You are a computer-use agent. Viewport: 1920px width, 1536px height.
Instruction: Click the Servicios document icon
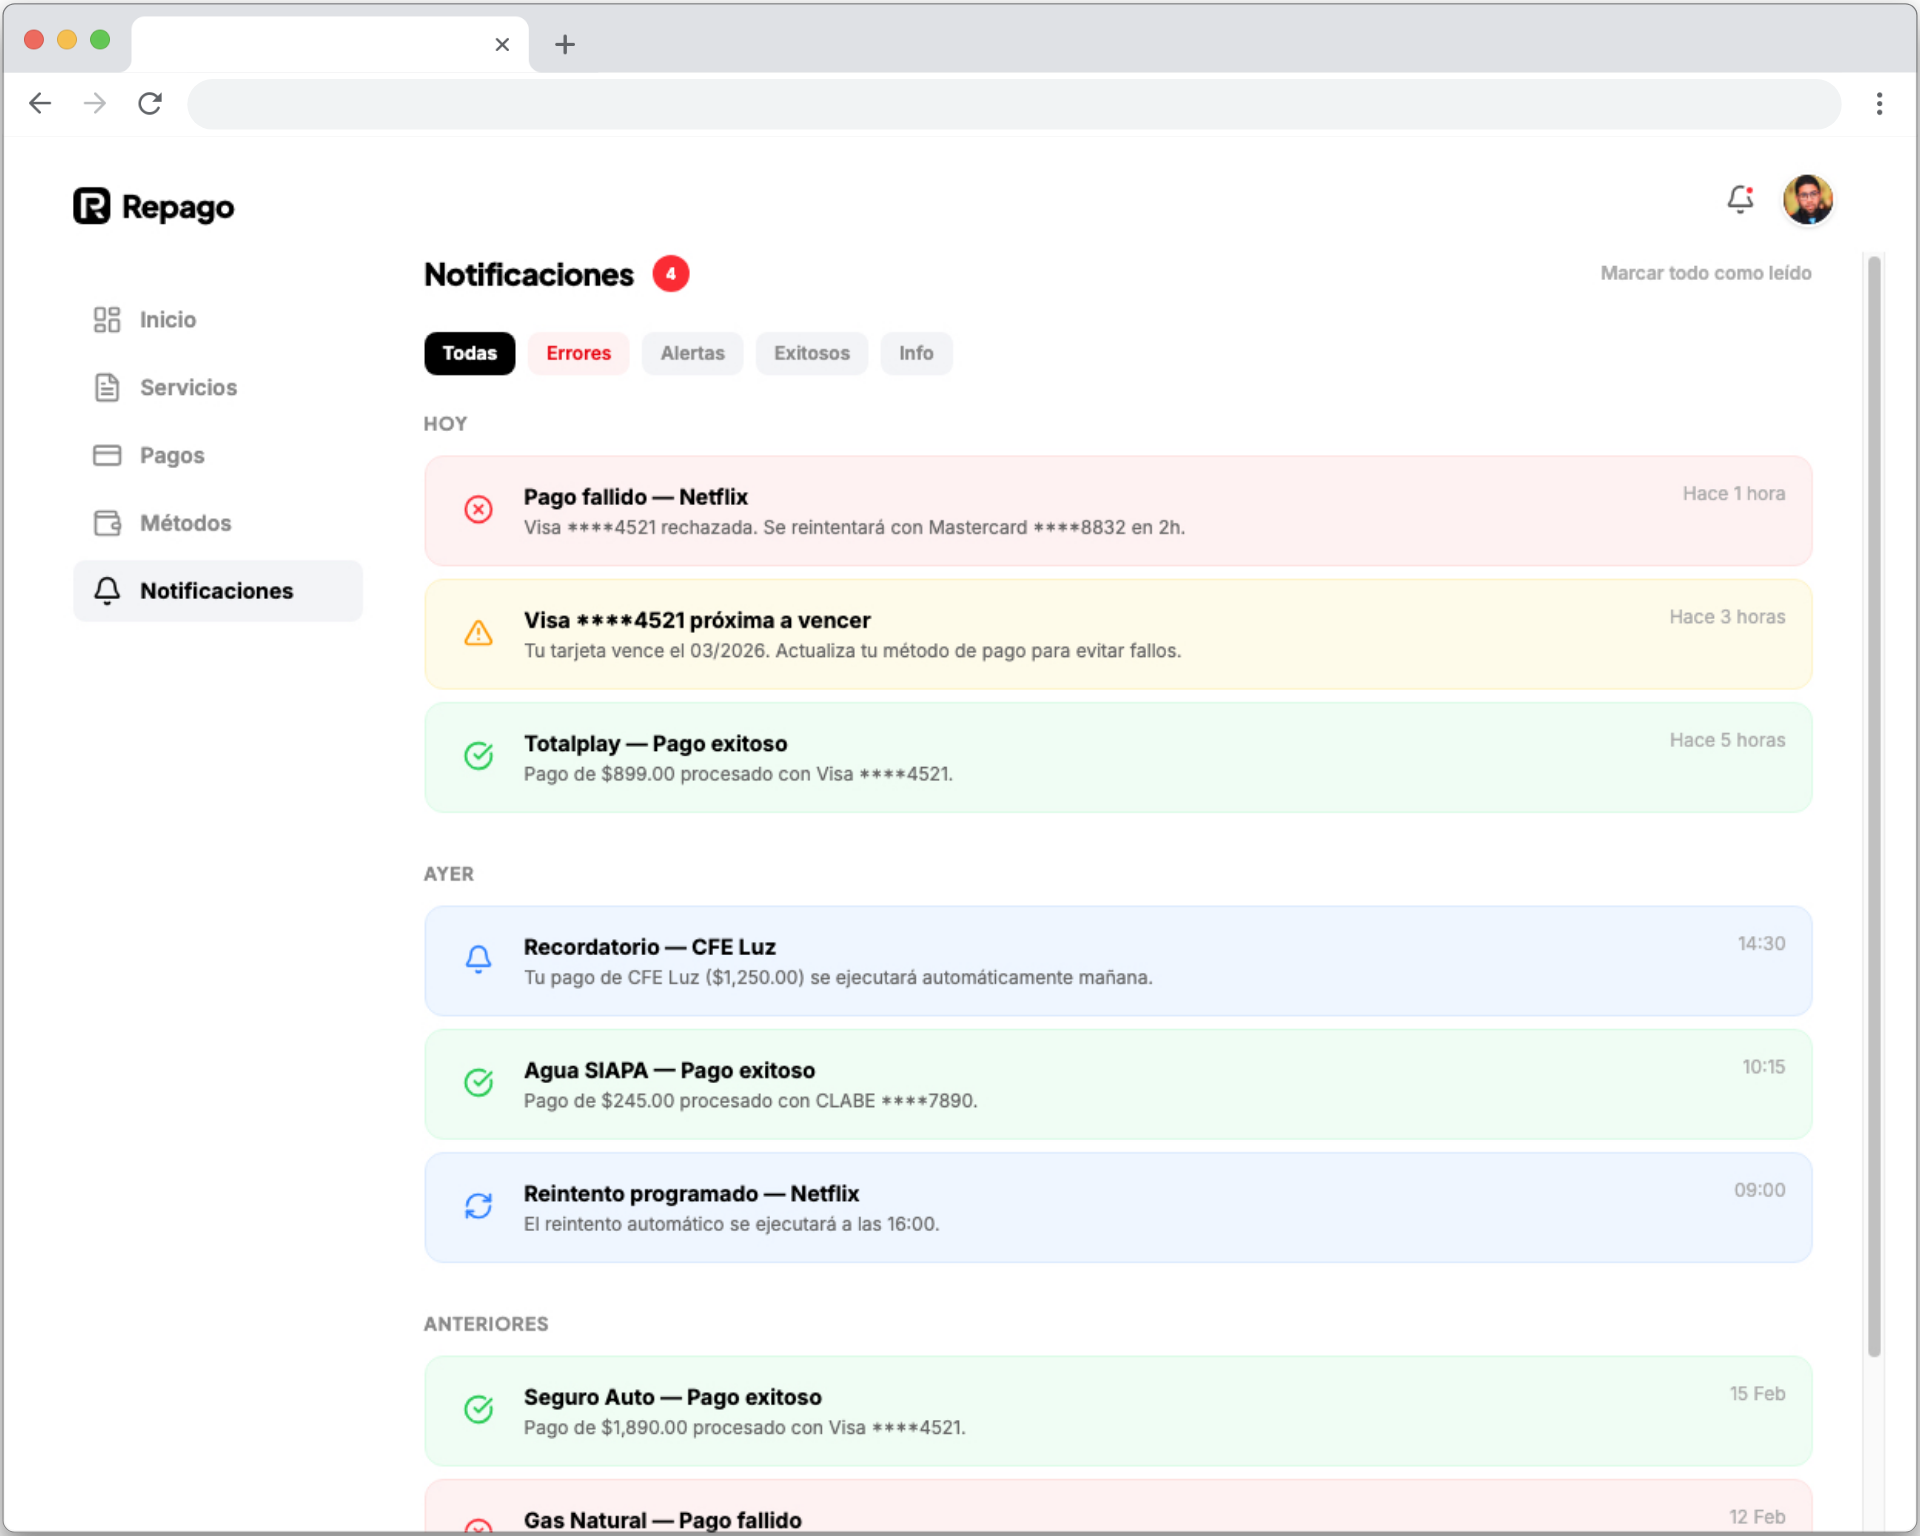[x=107, y=387]
